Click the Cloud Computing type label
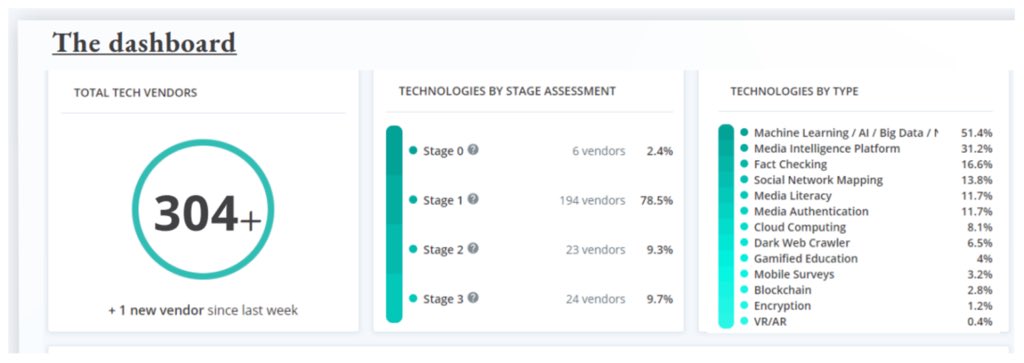The height and width of the screenshot is (363, 1024). [x=800, y=227]
